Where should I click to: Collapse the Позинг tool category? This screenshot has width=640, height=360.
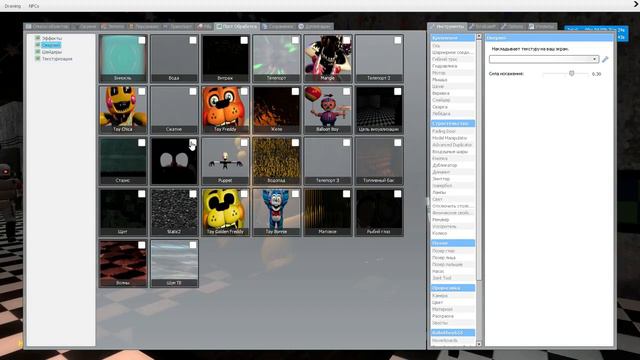click(453, 243)
